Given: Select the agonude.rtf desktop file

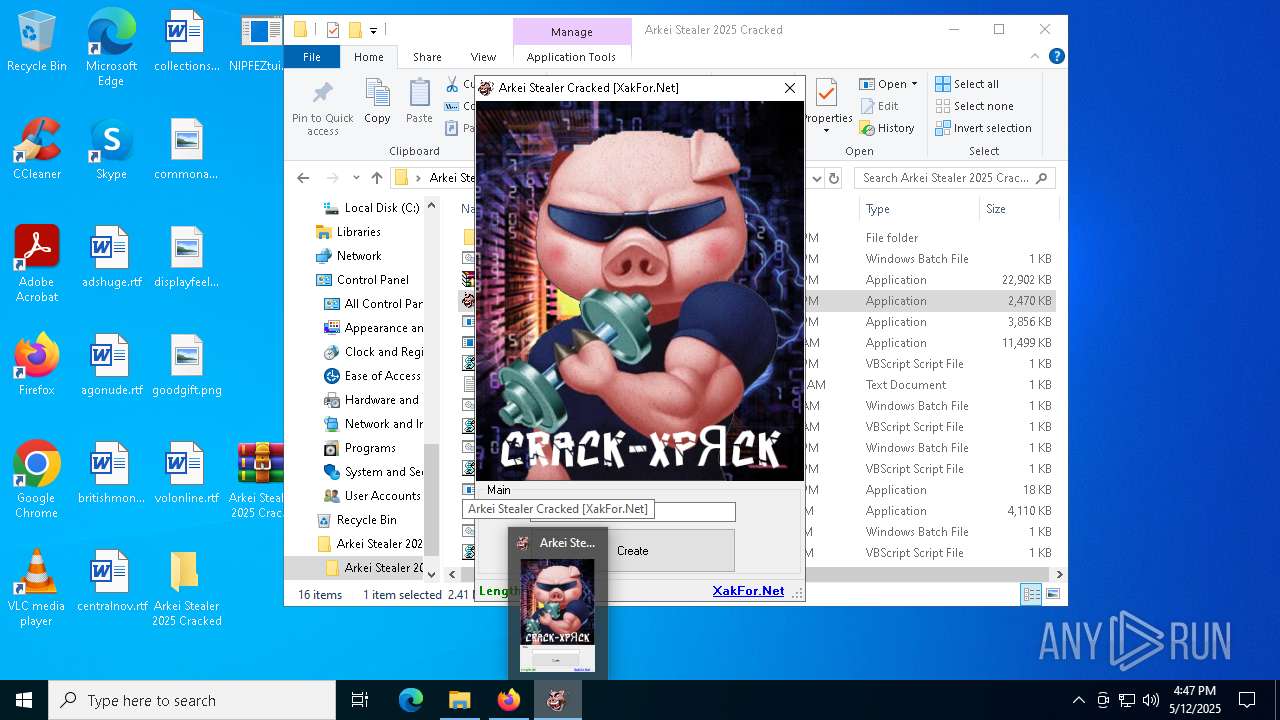Looking at the screenshot, I should click(x=111, y=365).
